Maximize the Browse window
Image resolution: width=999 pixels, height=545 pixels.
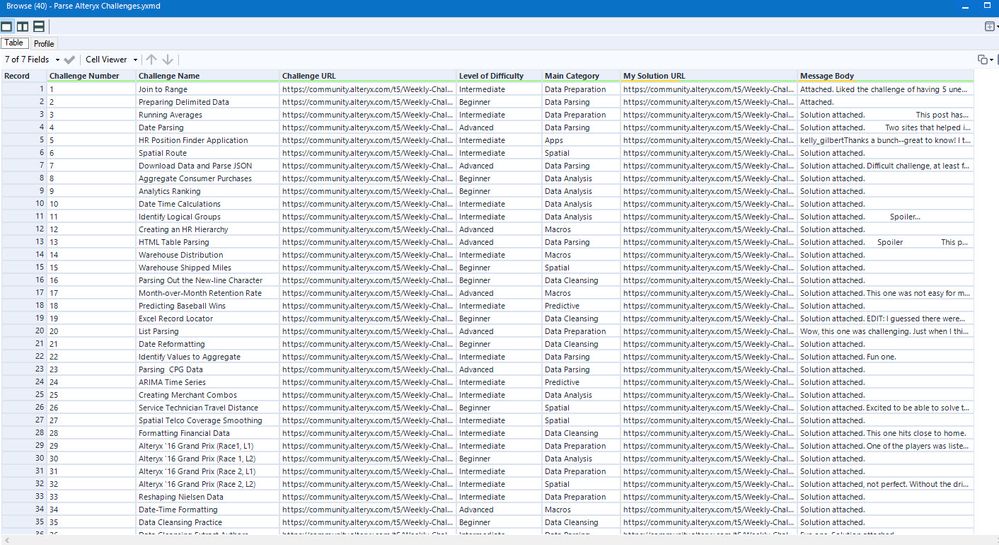tap(987, 6)
